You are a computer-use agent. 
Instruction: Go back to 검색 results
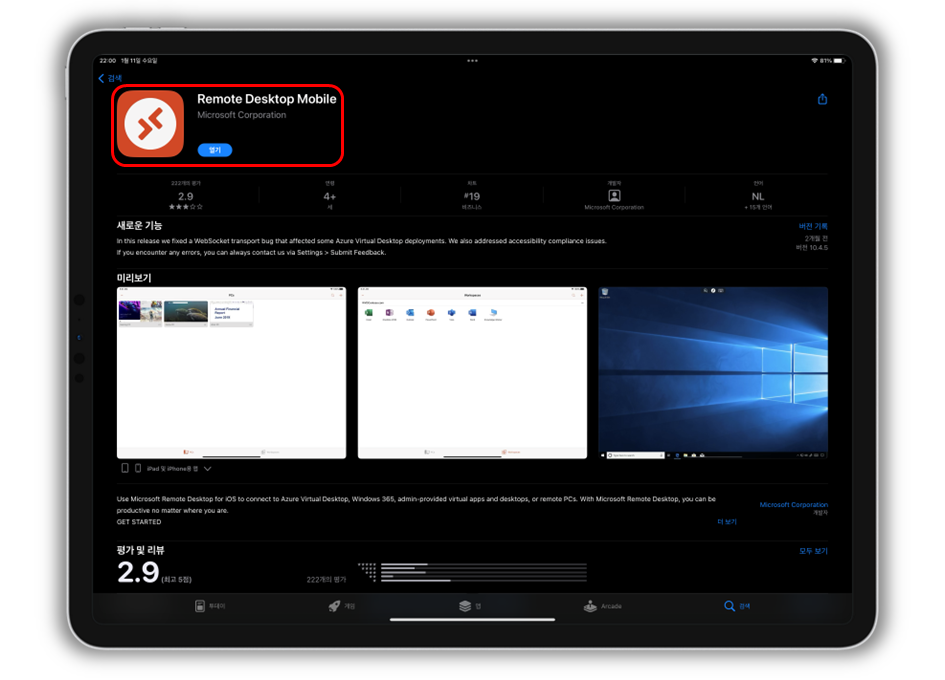110,78
